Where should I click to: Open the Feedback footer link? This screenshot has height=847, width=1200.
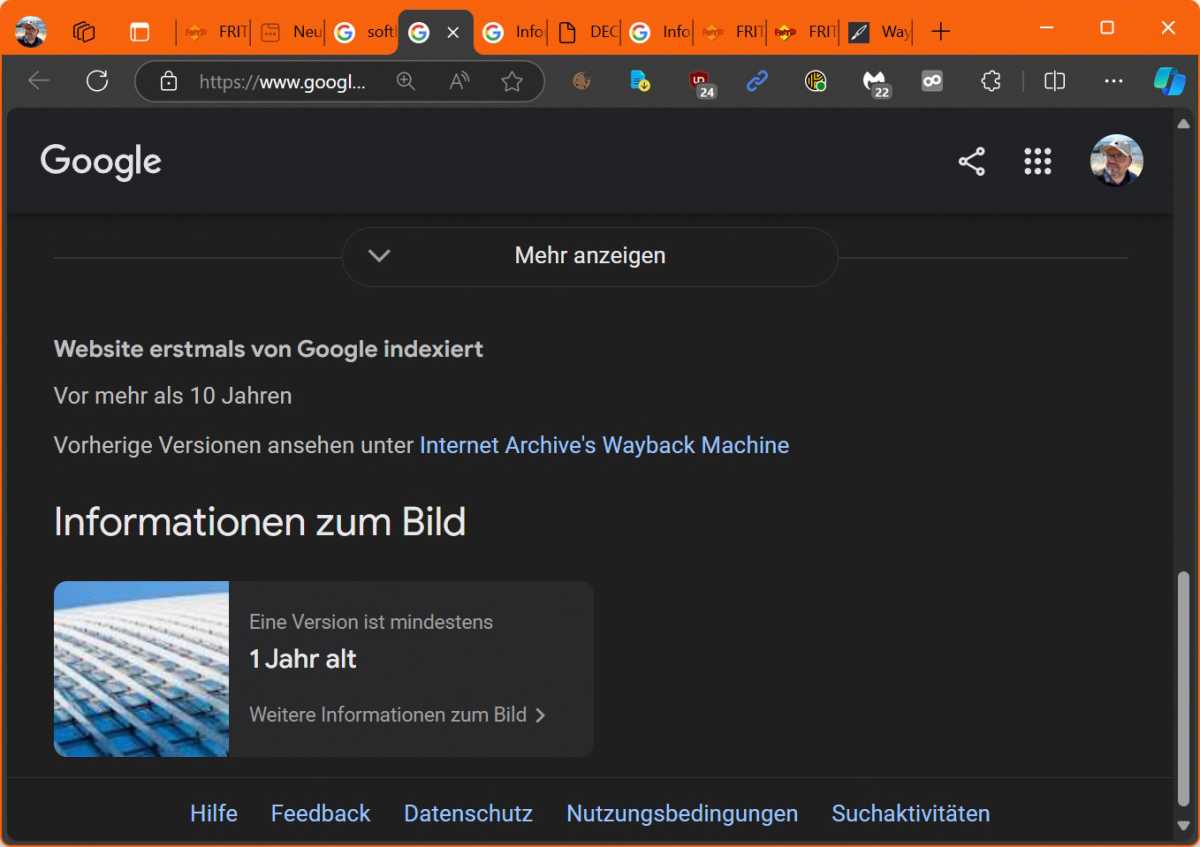coord(321,814)
